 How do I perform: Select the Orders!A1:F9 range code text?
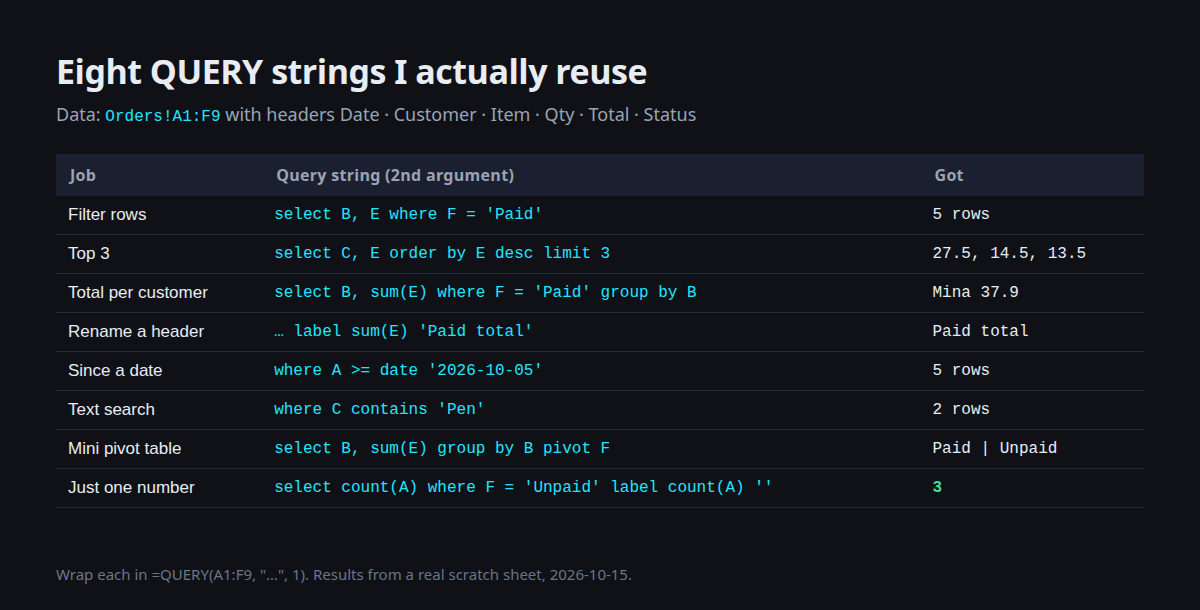[163, 116]
